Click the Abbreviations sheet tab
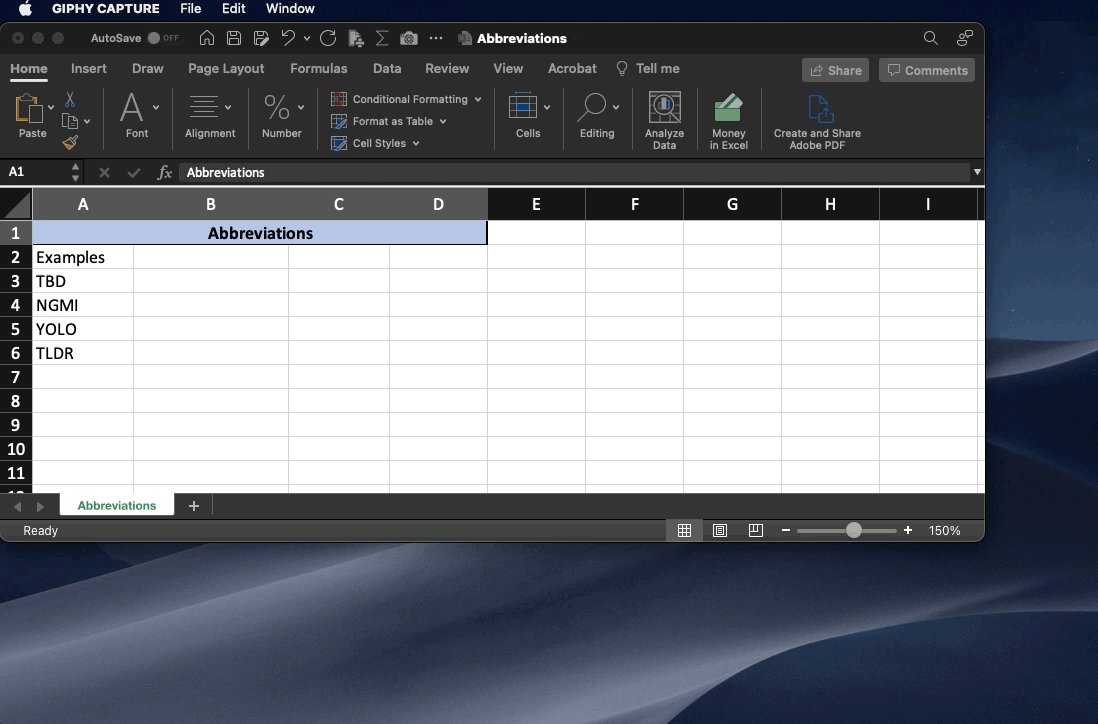The height and width of the screenshot is (724, 1098). [x=117, y=506]
